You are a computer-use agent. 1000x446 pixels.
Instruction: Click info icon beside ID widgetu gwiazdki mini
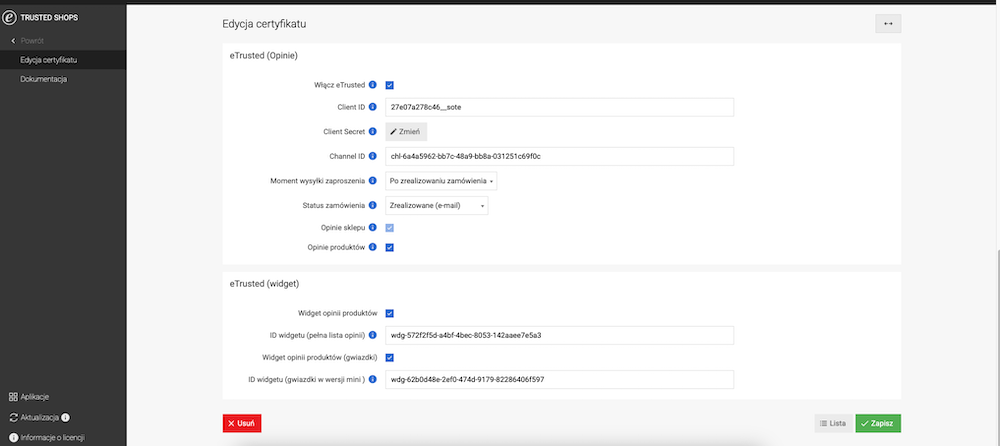coord(372,379)
